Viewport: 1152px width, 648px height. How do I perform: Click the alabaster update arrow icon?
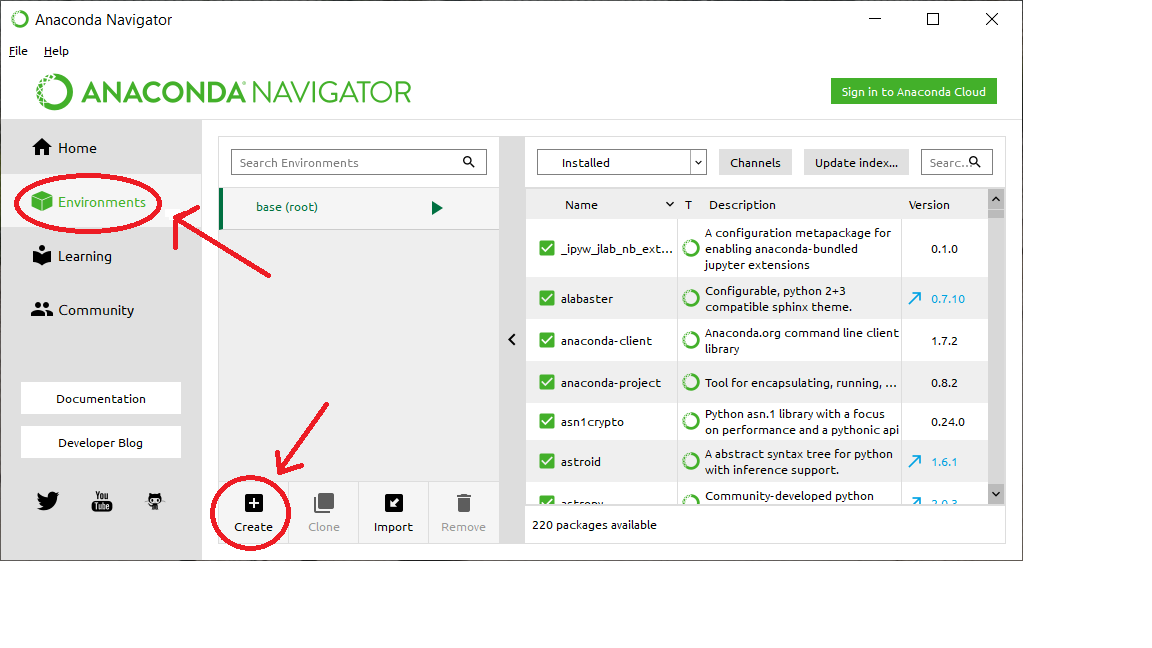(x=915, y=298)
